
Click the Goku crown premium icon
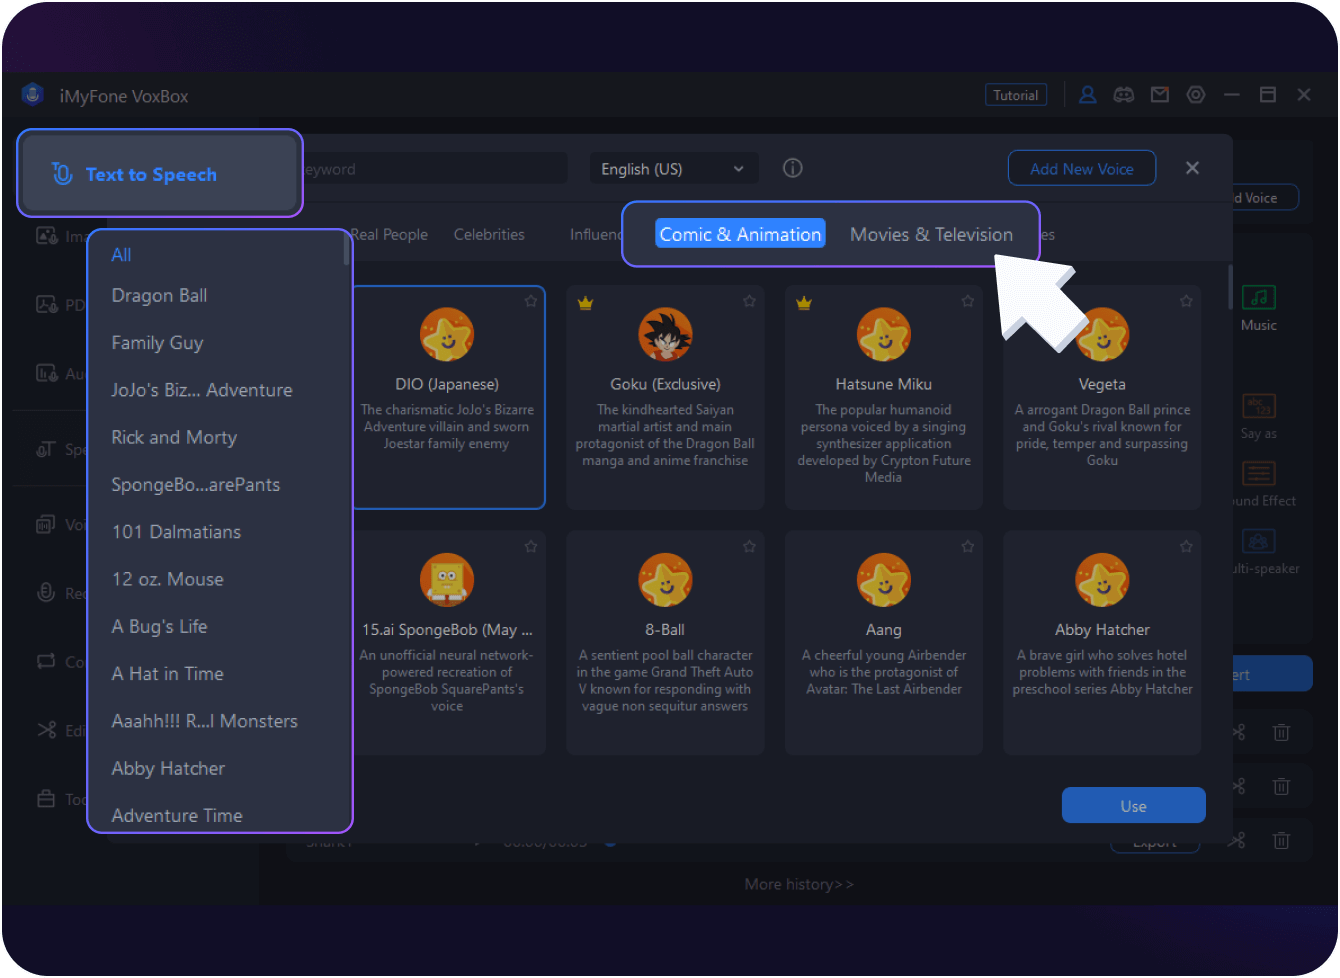point(586,303)
